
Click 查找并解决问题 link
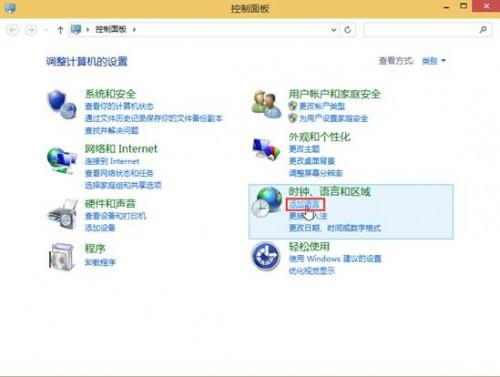point(112,130)
